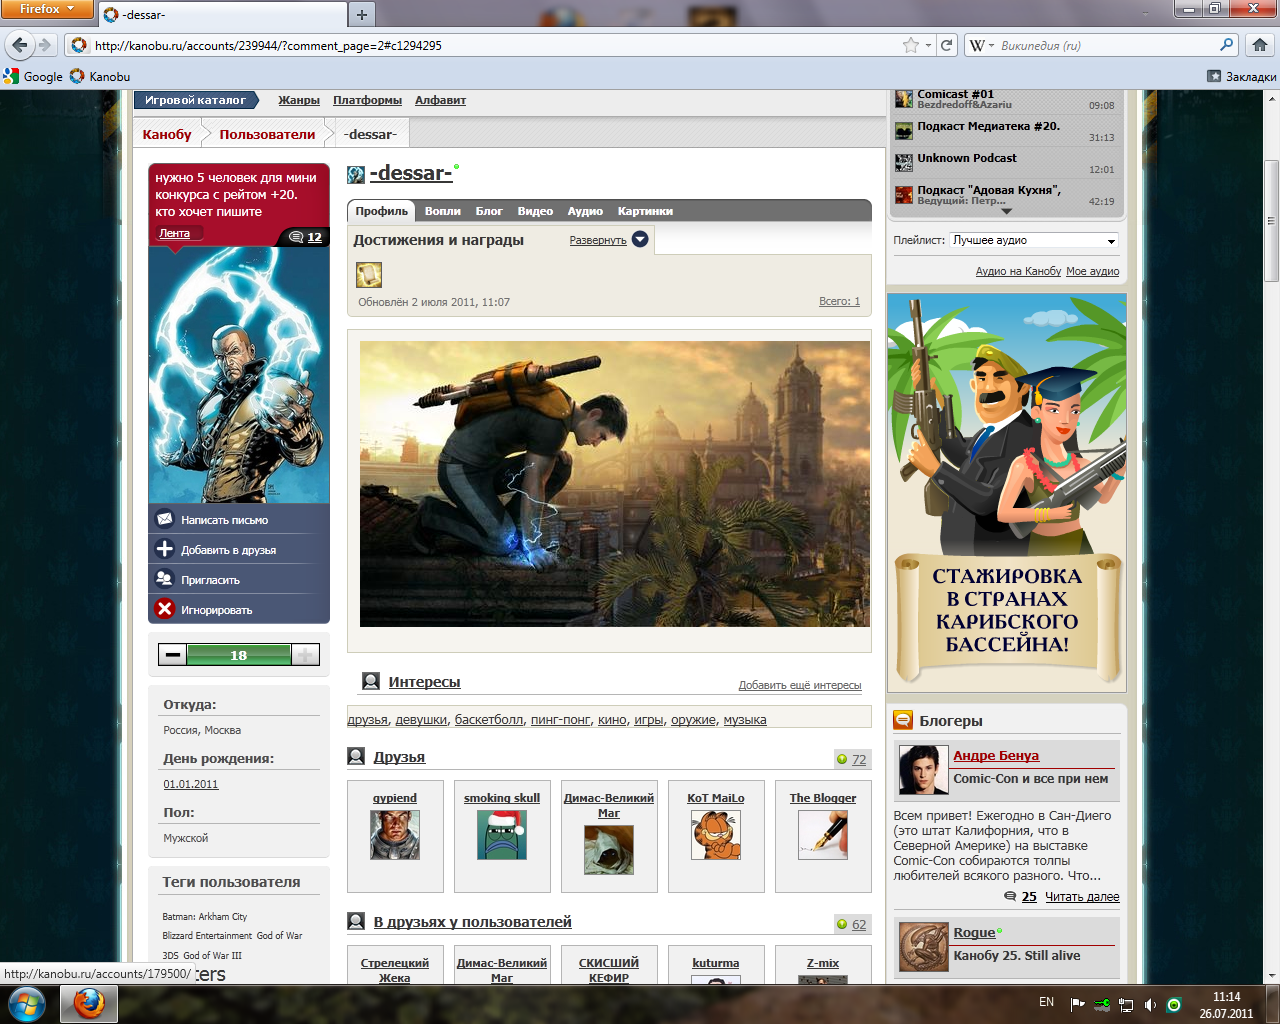Open the Лента link on status banner

(x=175, y=233)
